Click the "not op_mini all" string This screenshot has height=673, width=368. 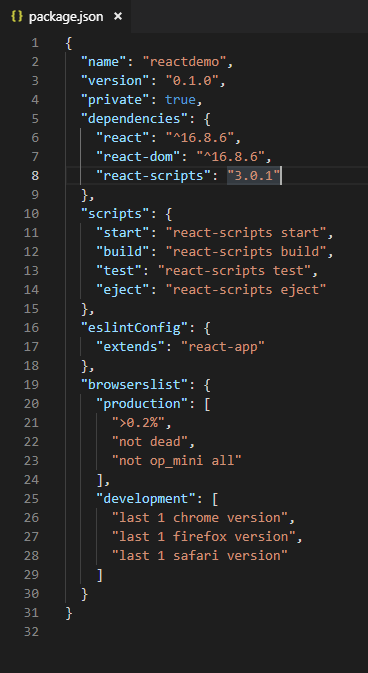[x=177, y=460]
